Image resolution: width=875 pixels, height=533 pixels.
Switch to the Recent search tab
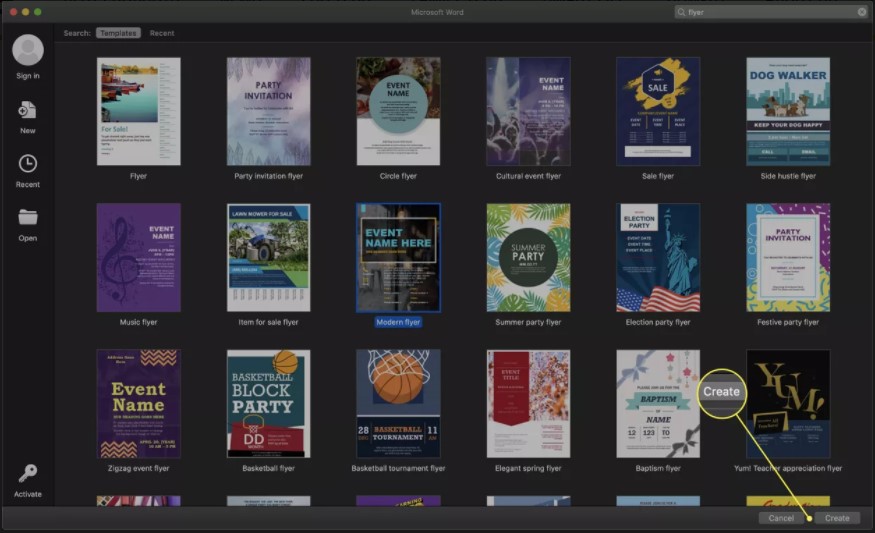pos(162,33)
